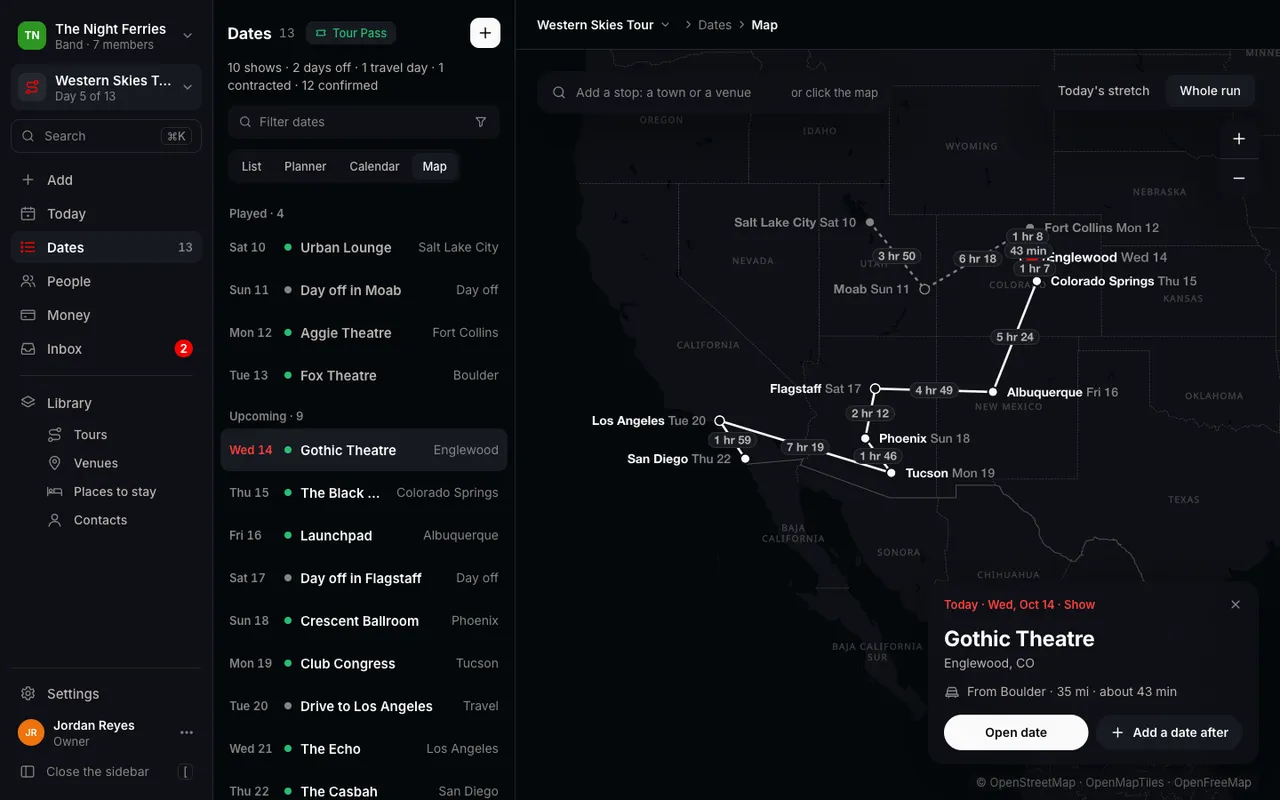Click the Dates breadcrumb link
The height and width of the screenshot is (800, 1280).
715,25
